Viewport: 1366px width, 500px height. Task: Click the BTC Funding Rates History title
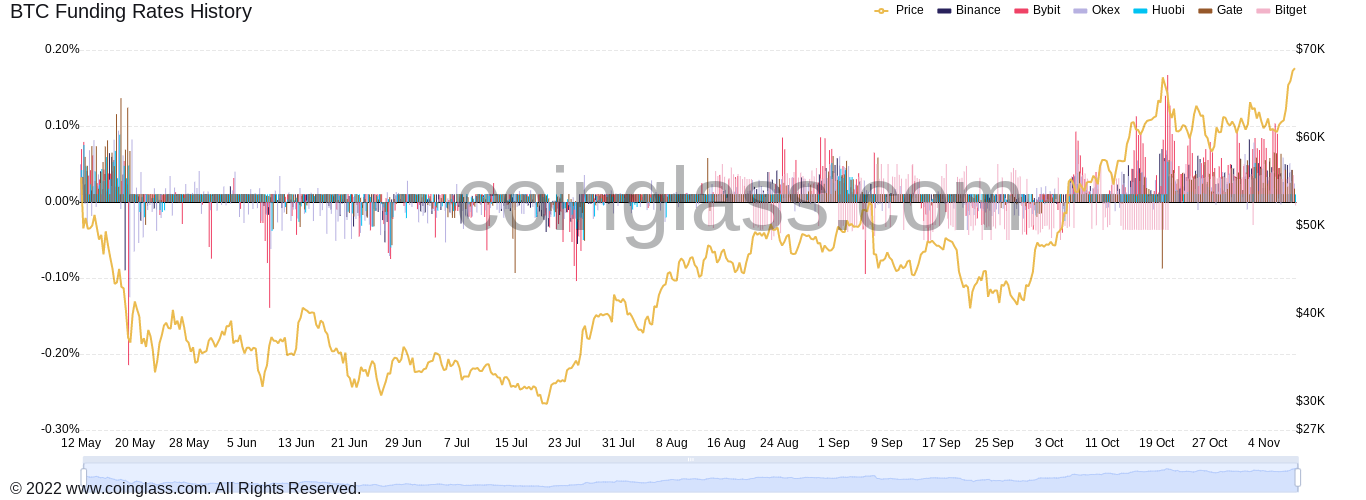tap(131, 12)
